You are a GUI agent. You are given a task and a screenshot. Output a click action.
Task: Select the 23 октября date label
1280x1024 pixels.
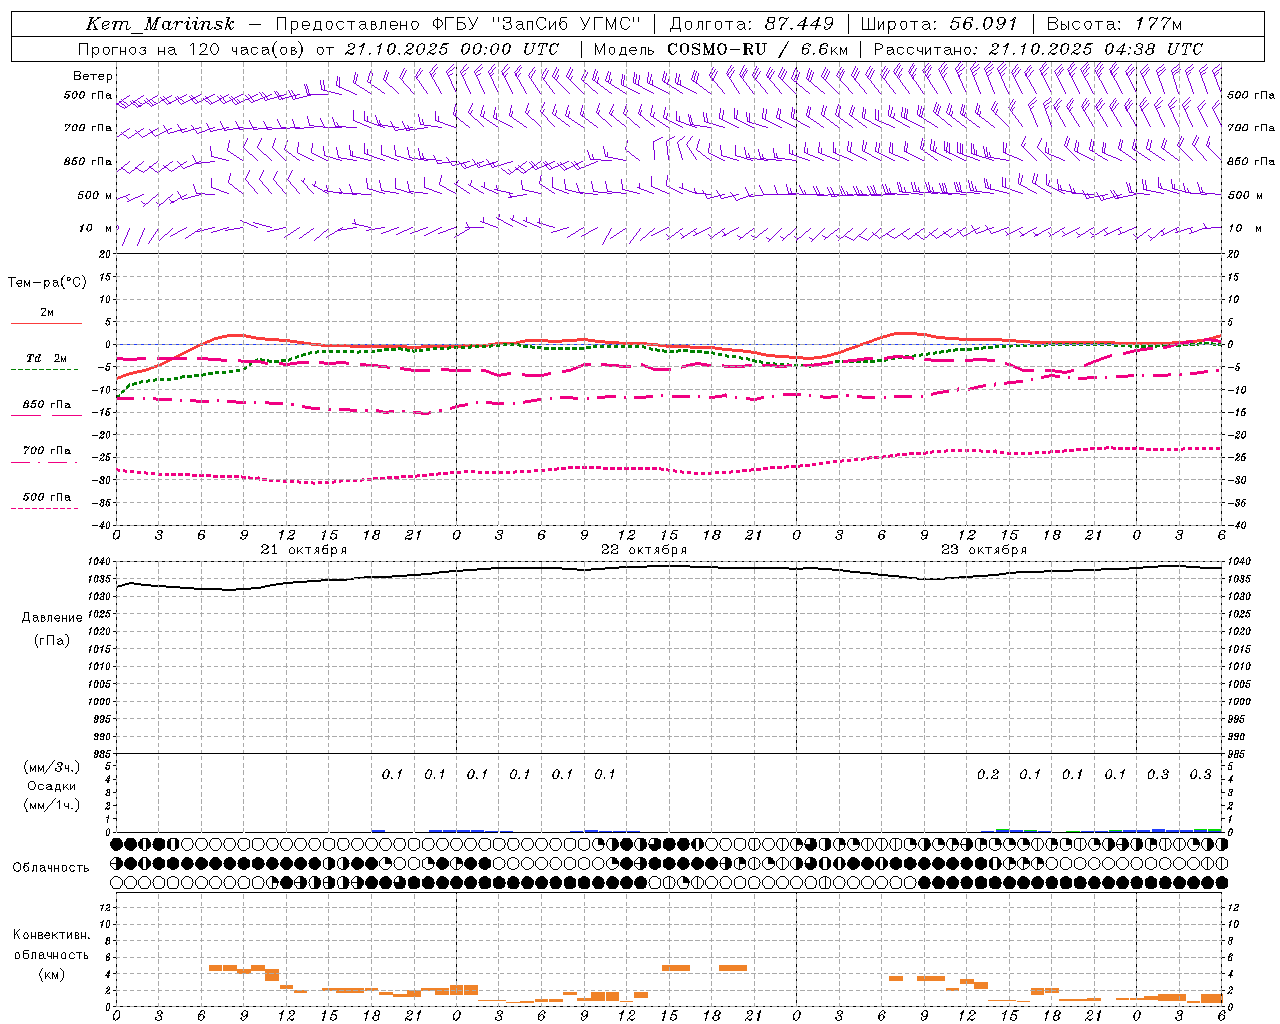point(984,550)
